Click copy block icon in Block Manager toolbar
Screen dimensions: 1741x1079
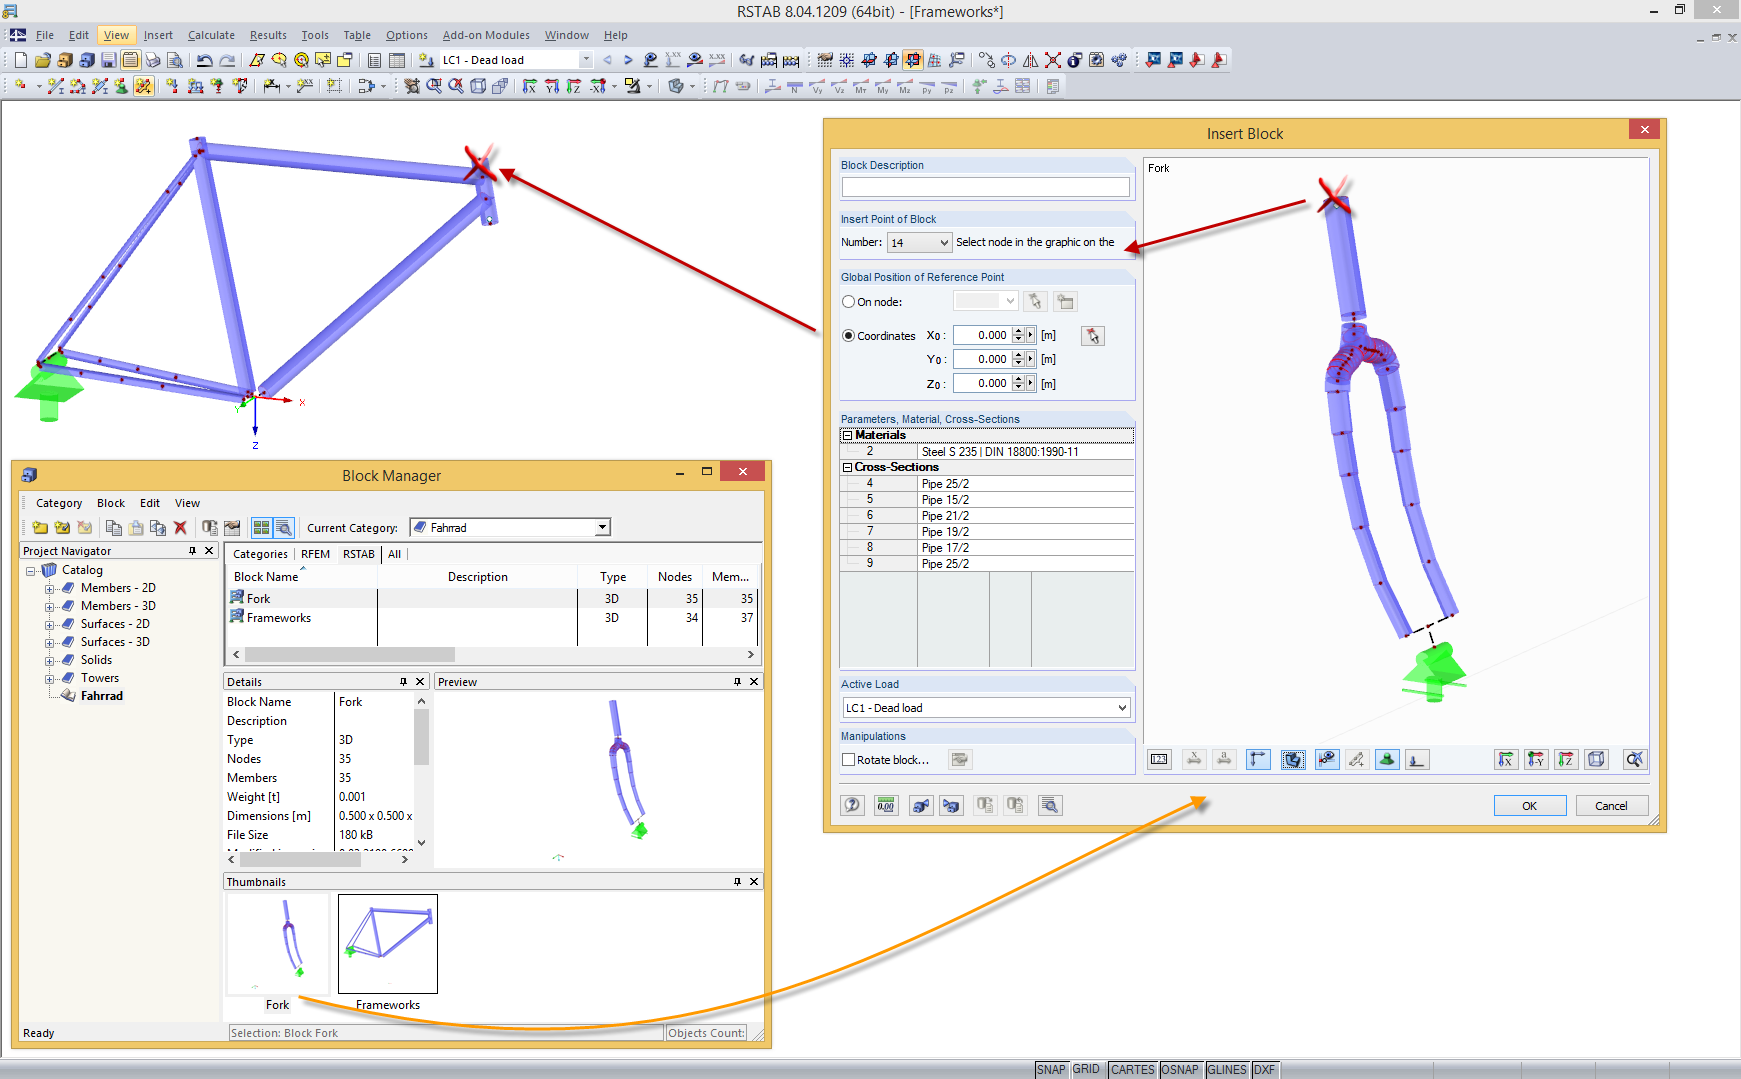[114, 527]
